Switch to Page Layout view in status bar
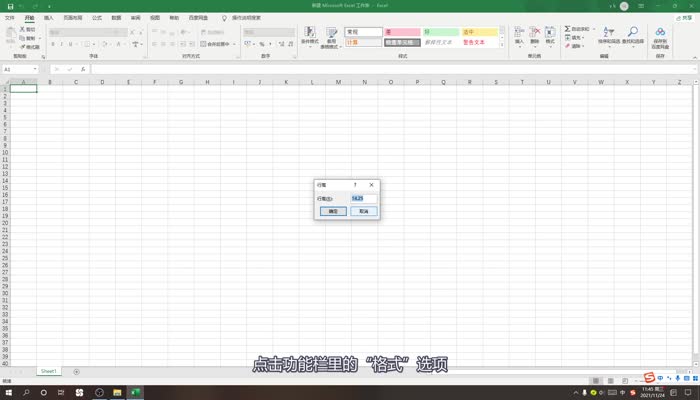Image resolution: width=700 pixels, height=400 pixels. pos(610,381)
